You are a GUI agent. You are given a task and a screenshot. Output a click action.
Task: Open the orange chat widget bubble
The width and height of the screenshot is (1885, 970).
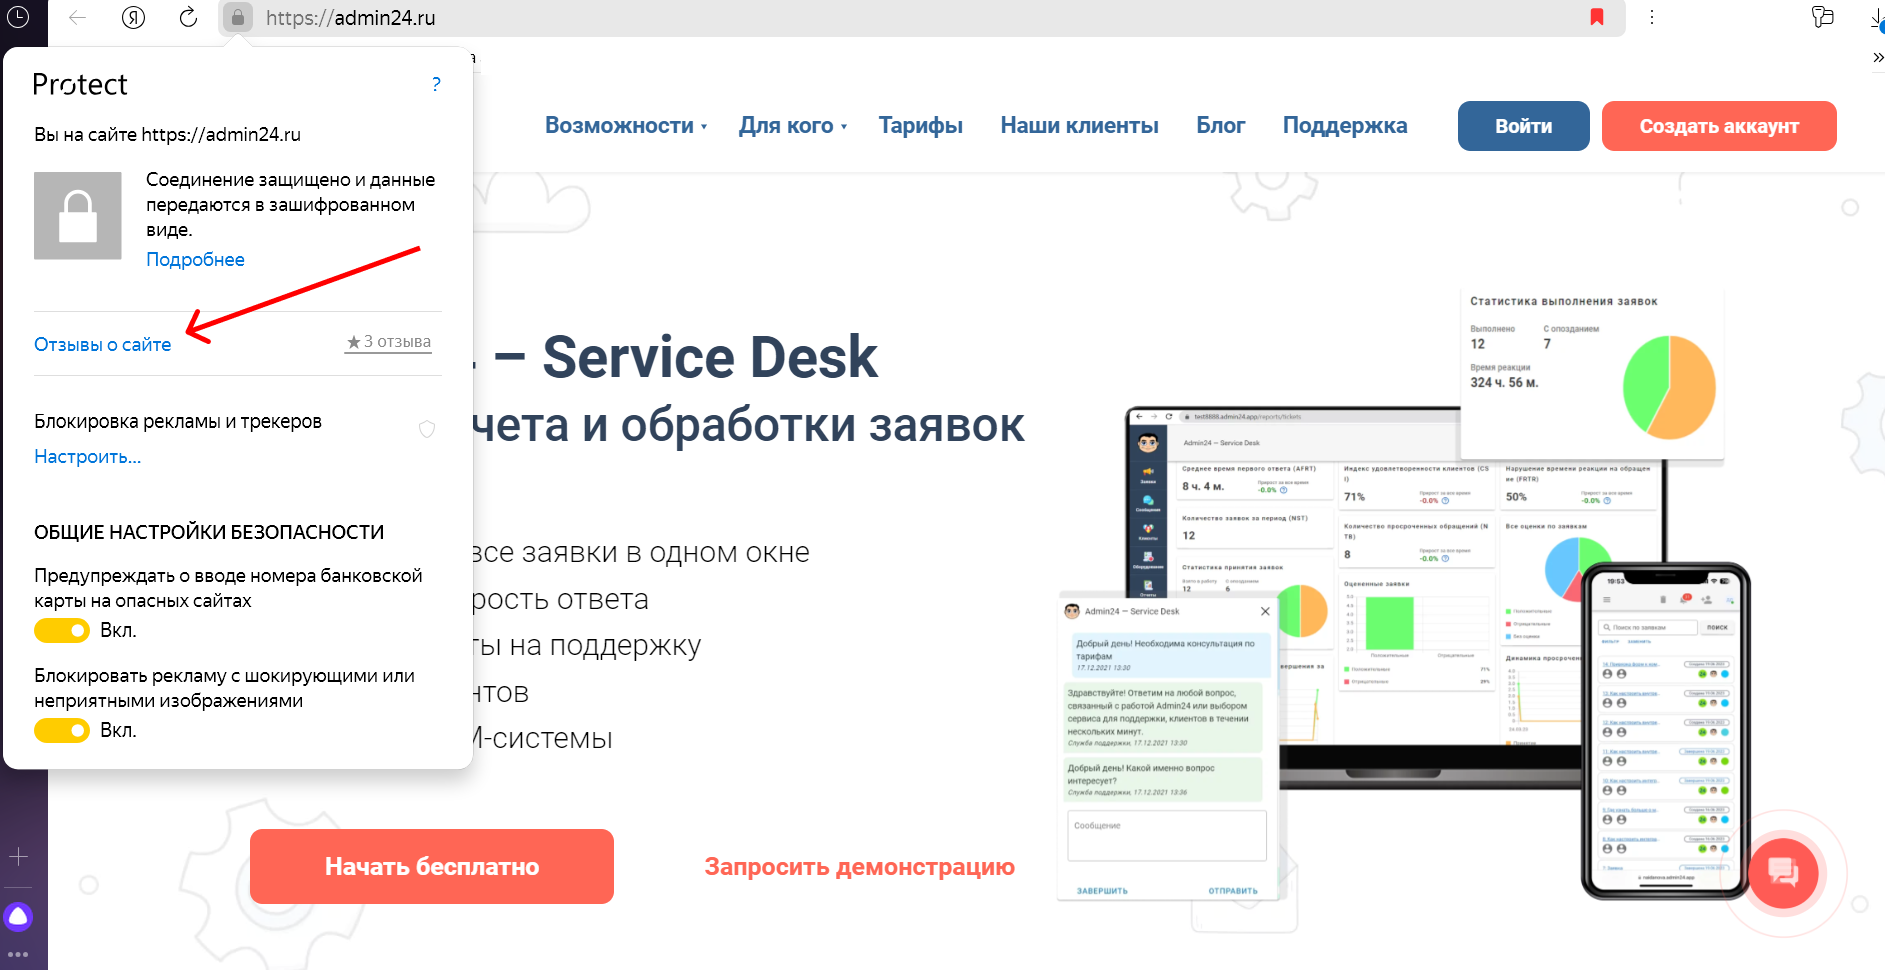point(1783,873)
